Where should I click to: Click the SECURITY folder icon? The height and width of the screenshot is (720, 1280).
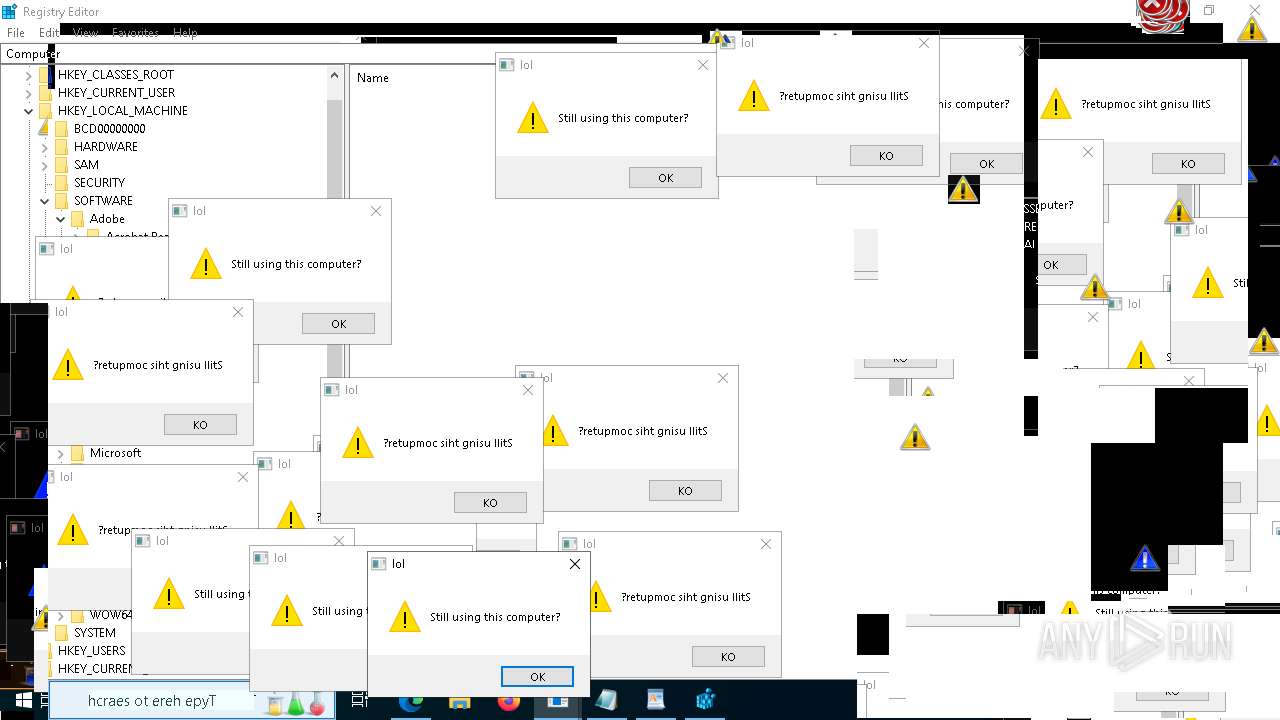click(x=62, y=183)
